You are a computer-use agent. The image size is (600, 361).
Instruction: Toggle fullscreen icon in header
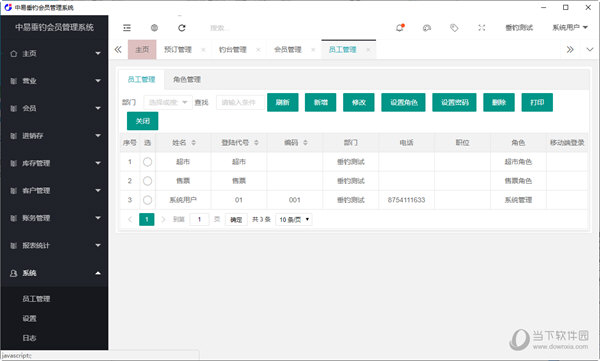coord(481,28)
